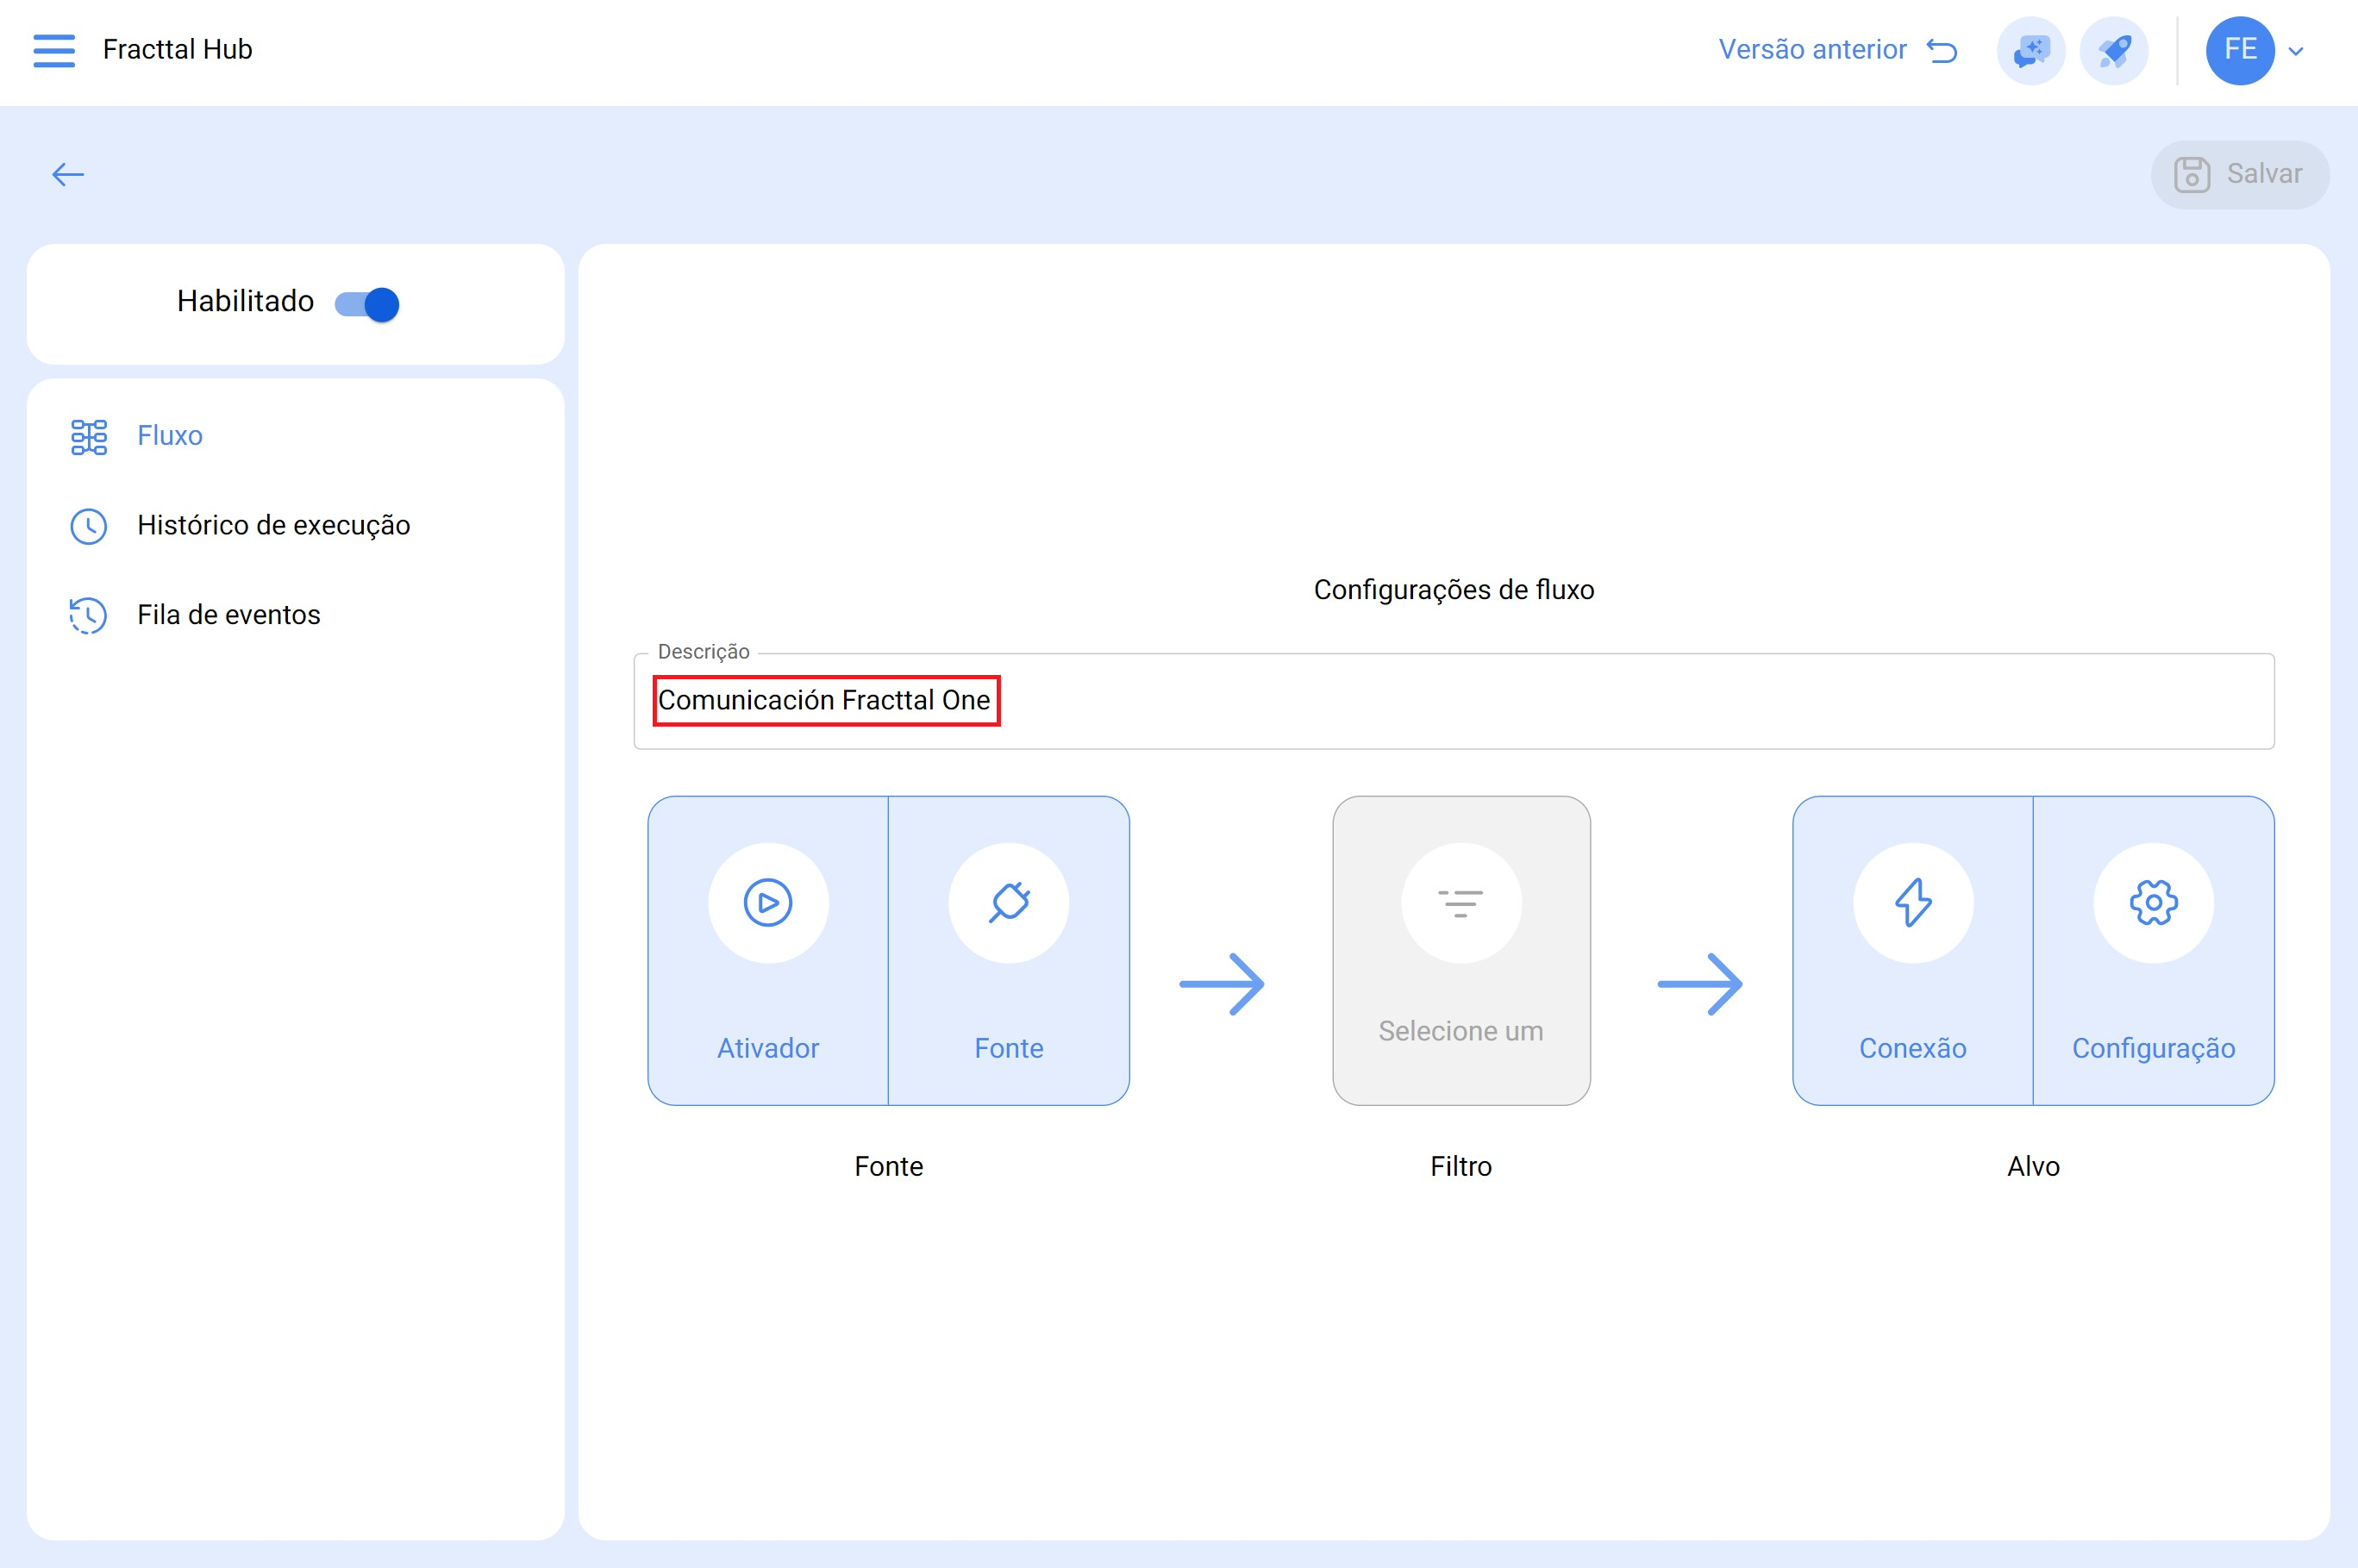The height and width of the screenshot is (1568, 2358).
Task: Open the Fonte card label
Action: [1009, 1048]
